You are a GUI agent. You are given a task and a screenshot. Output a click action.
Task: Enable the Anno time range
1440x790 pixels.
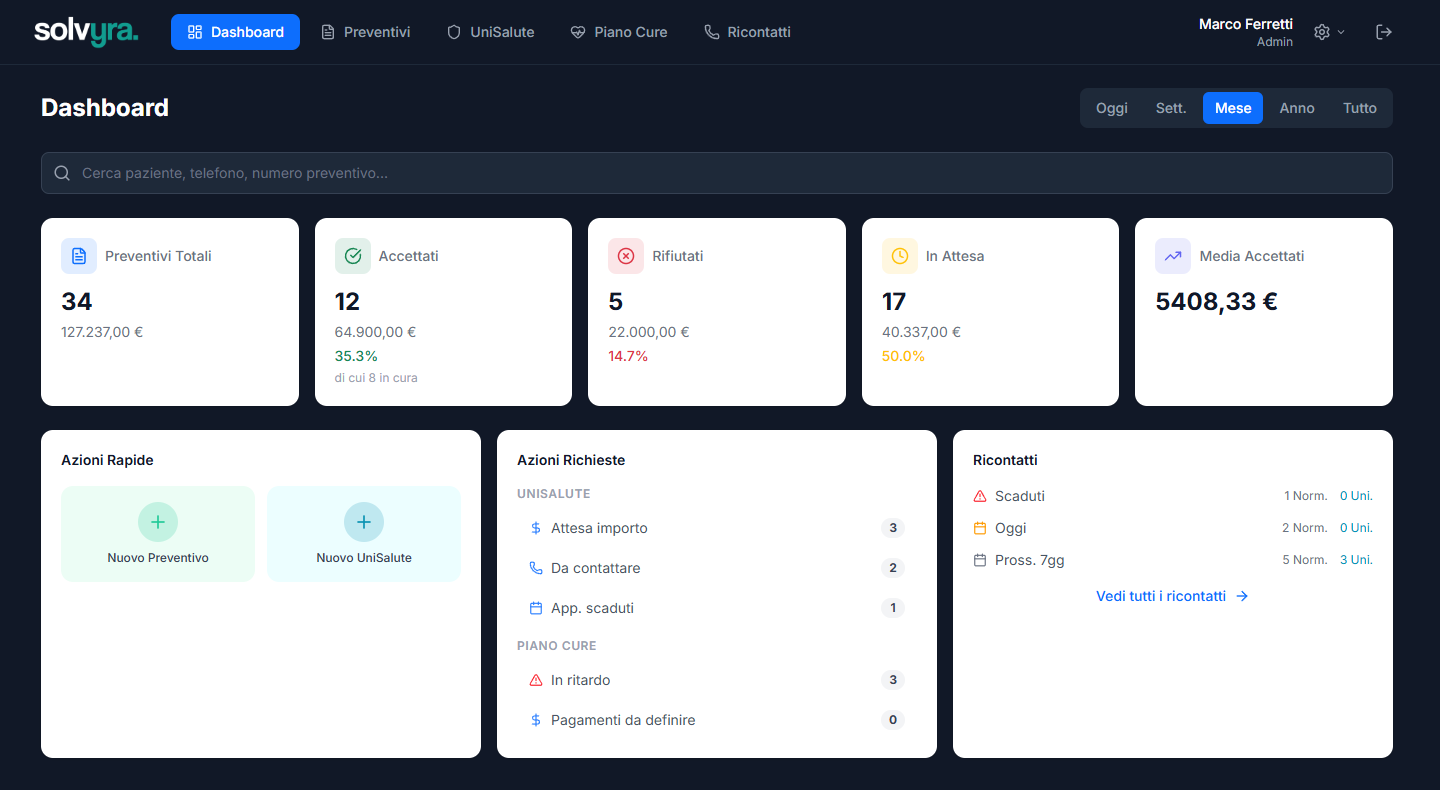(x=1296, y=107)
